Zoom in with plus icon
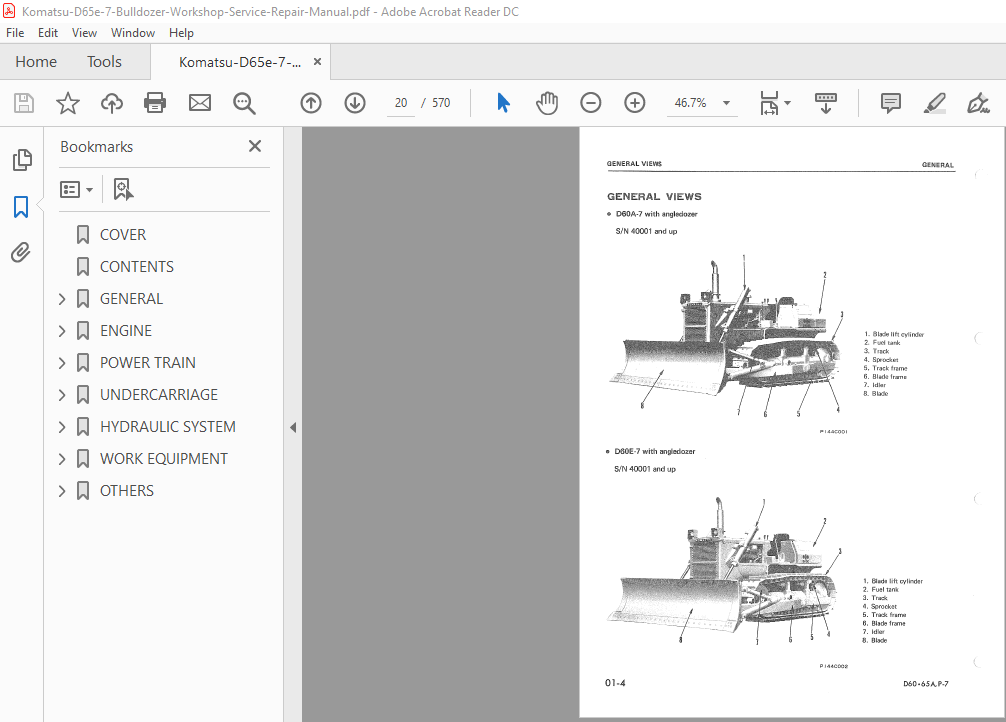 click(635, 103)
